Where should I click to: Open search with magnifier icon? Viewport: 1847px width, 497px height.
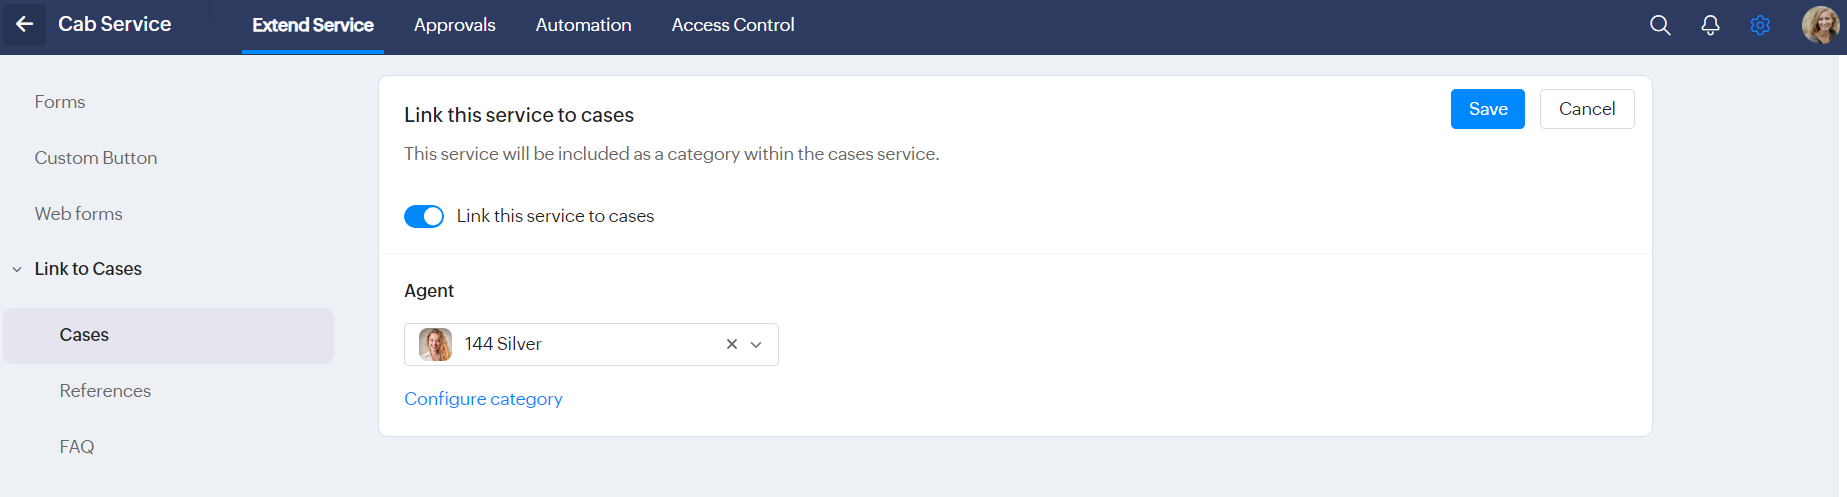(1660, 25)
